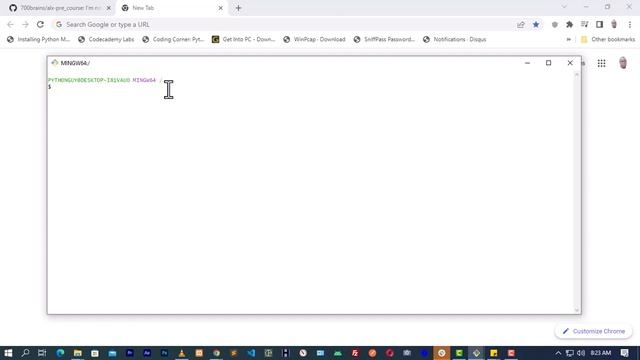
Task: Open the Windows notification center
Action: tap(624, 353)
